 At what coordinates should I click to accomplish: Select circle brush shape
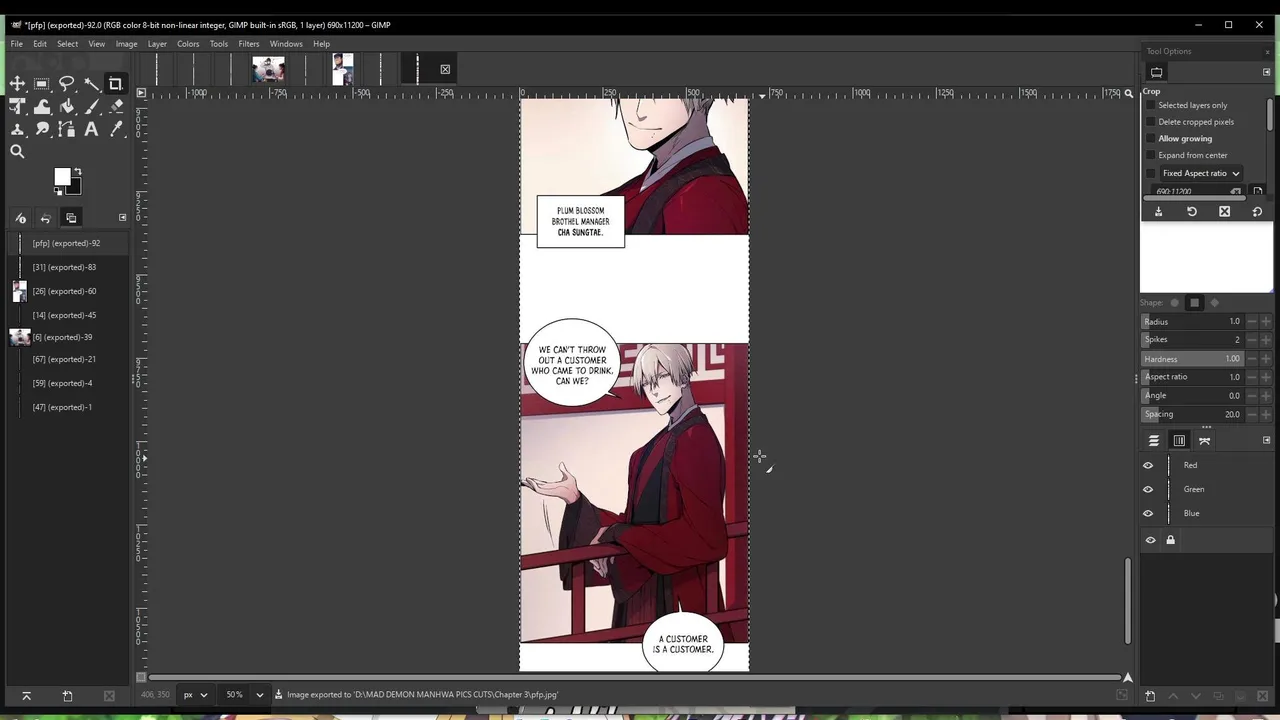[1174, 303]
